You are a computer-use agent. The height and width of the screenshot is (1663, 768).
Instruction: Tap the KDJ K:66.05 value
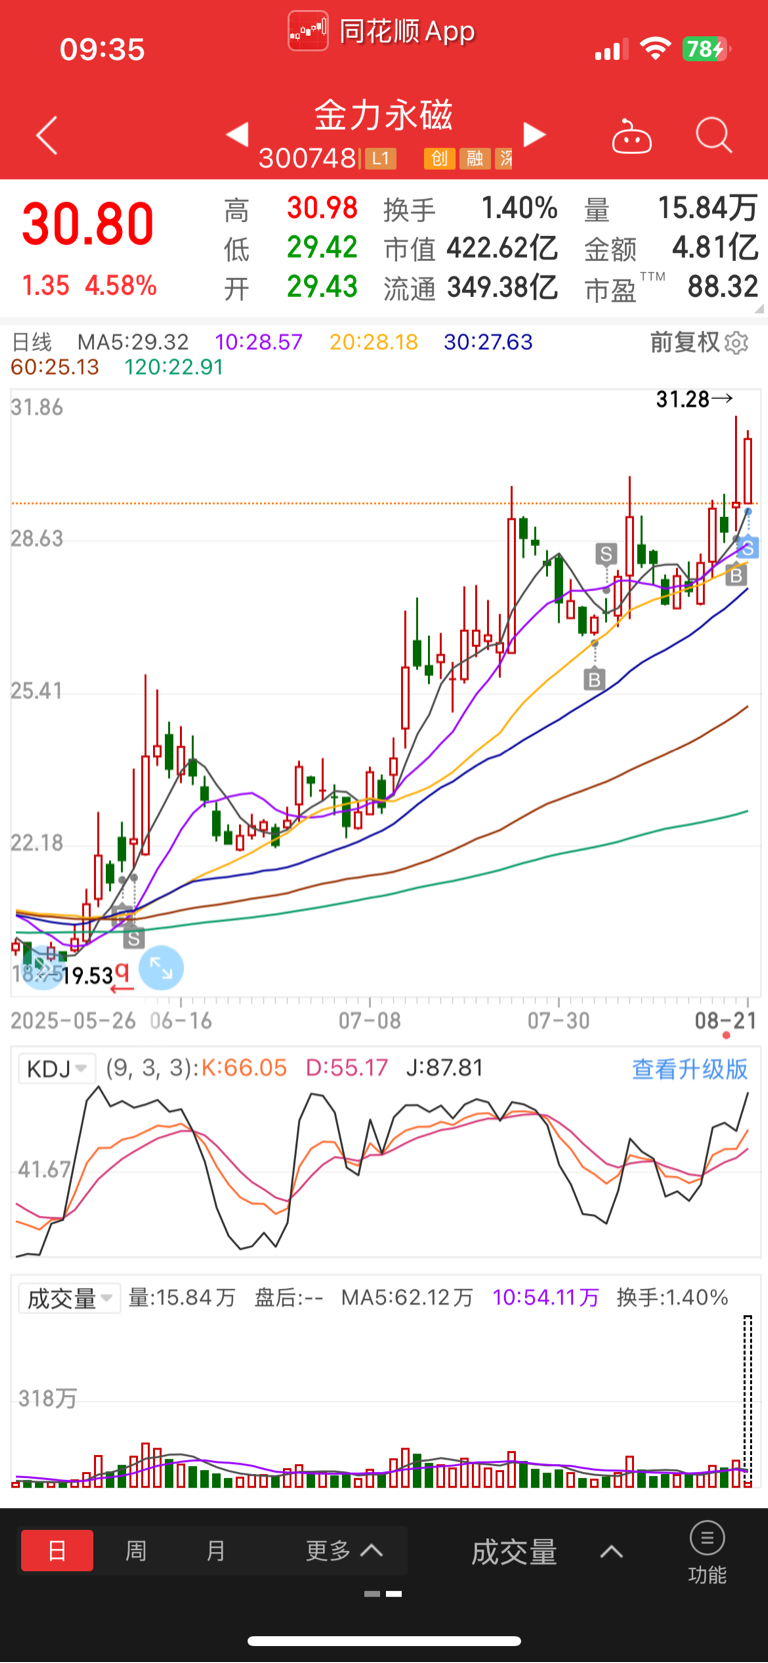click(244, 1068)
